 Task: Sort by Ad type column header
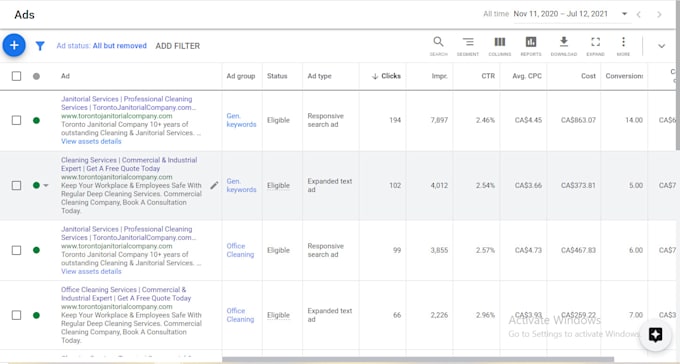pyautogui.click(x=319, y=76)
